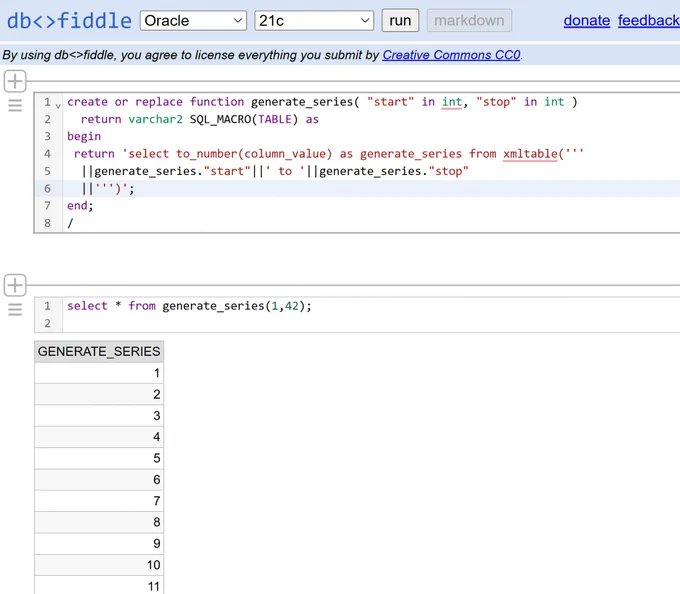Click result cell with value 1

point(99,373)
